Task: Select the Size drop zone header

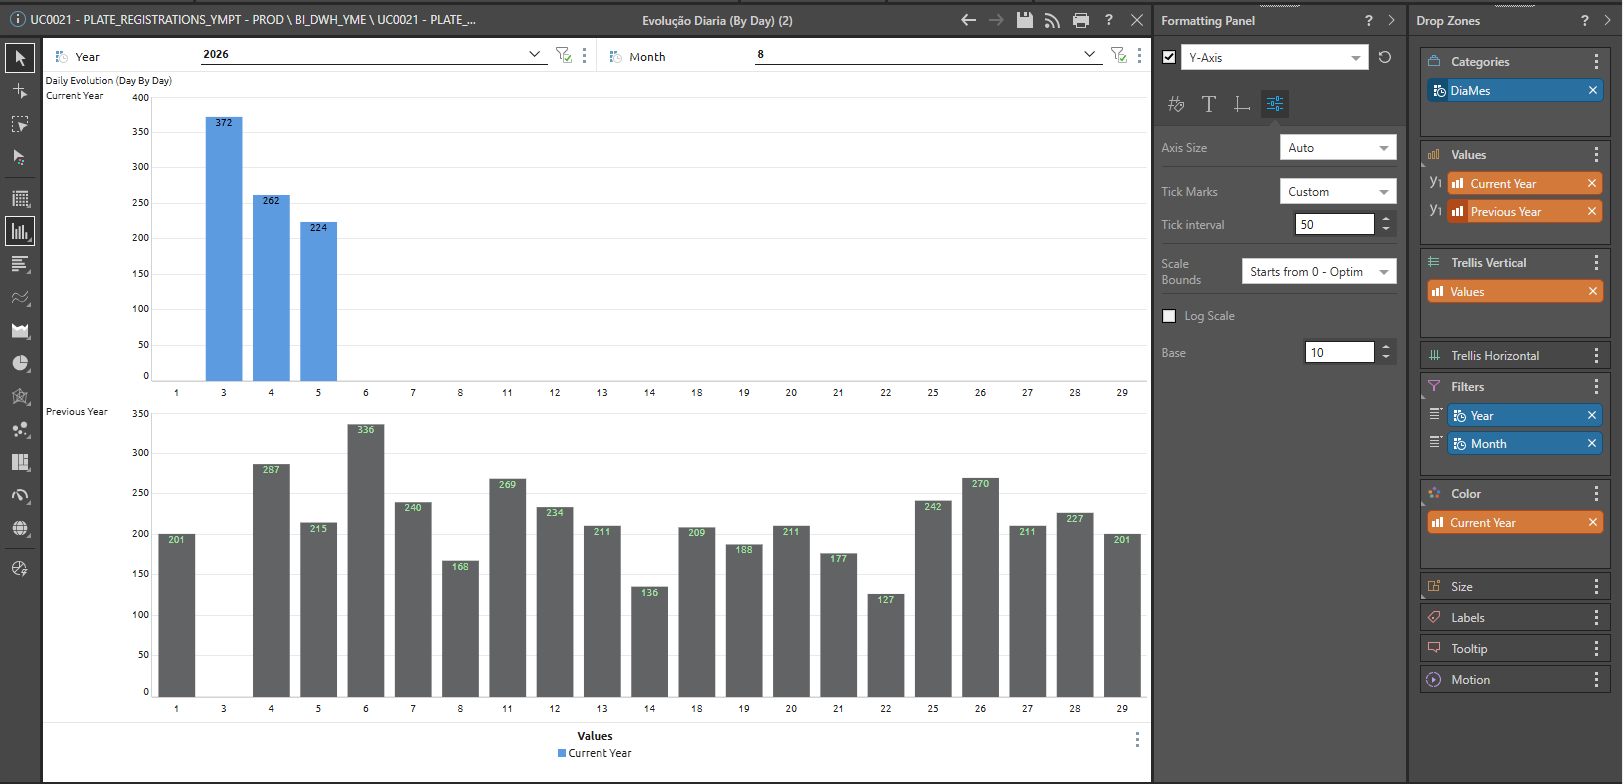Action: (x=1516, y=587)
